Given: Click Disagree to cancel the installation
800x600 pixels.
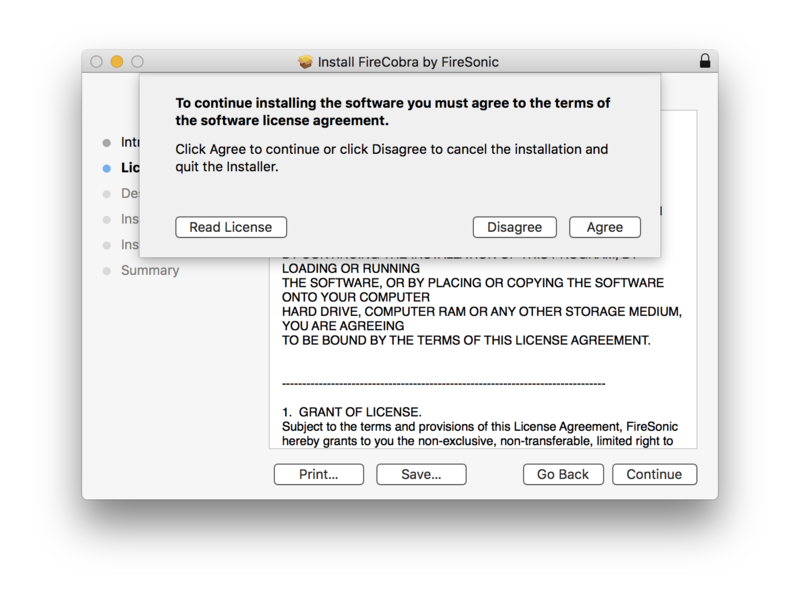Looking at the screenshot, I should tap(514, 227).
